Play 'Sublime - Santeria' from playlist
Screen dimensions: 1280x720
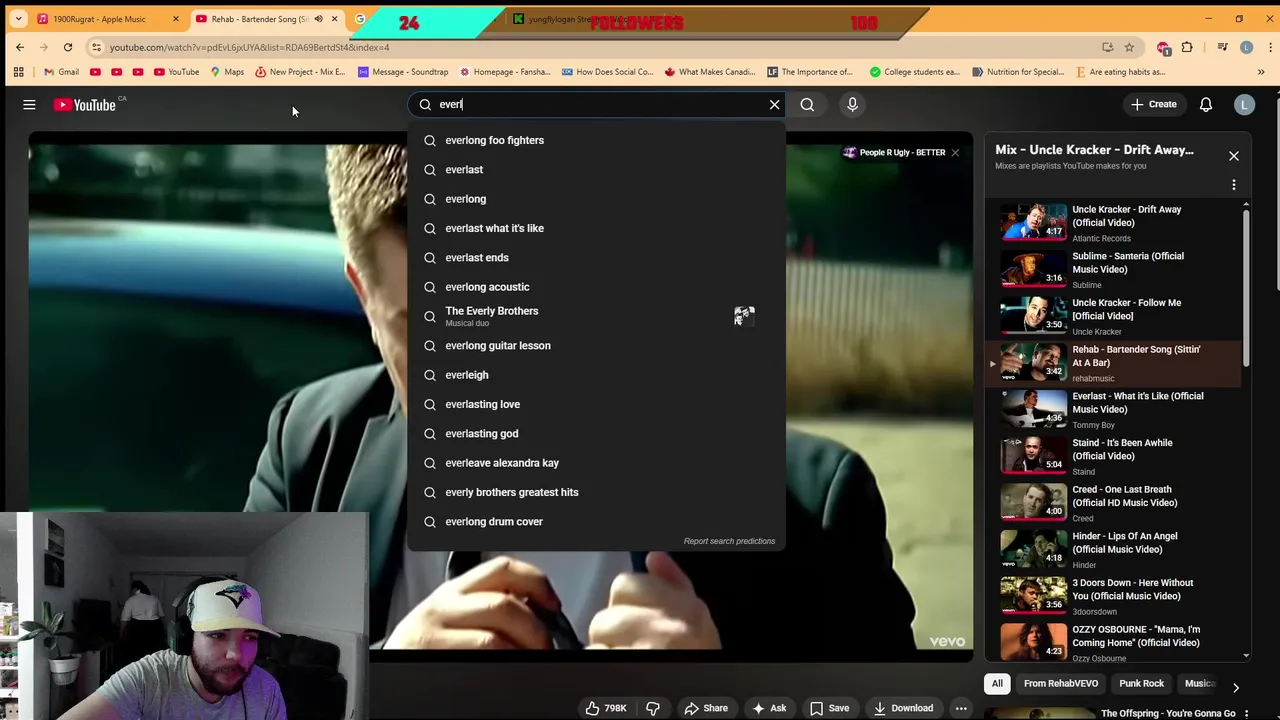[x=1115, y=269]
